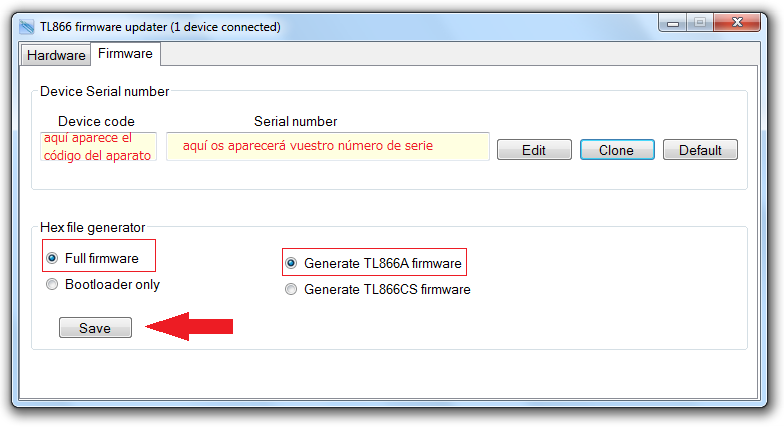
Task: Maximize the firmware updater window
Action: tap(700, 22)
